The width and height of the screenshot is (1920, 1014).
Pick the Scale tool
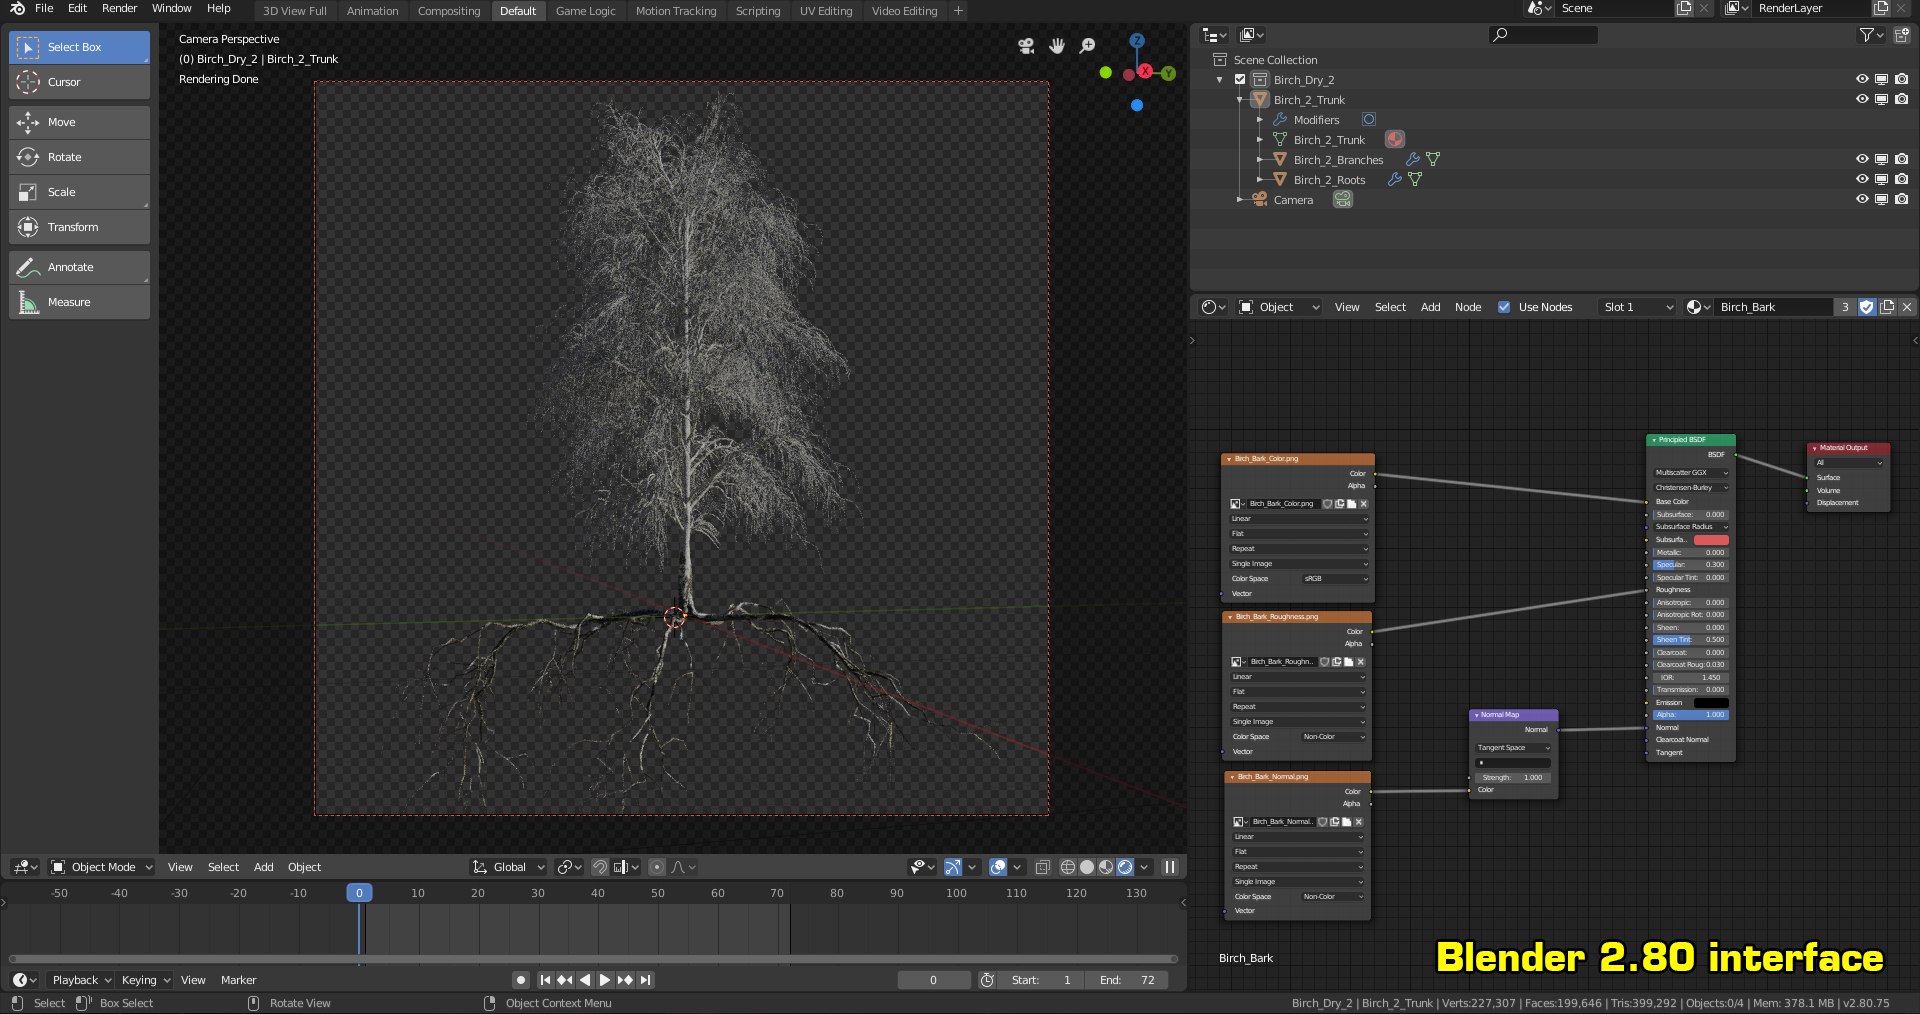point(79,192)
